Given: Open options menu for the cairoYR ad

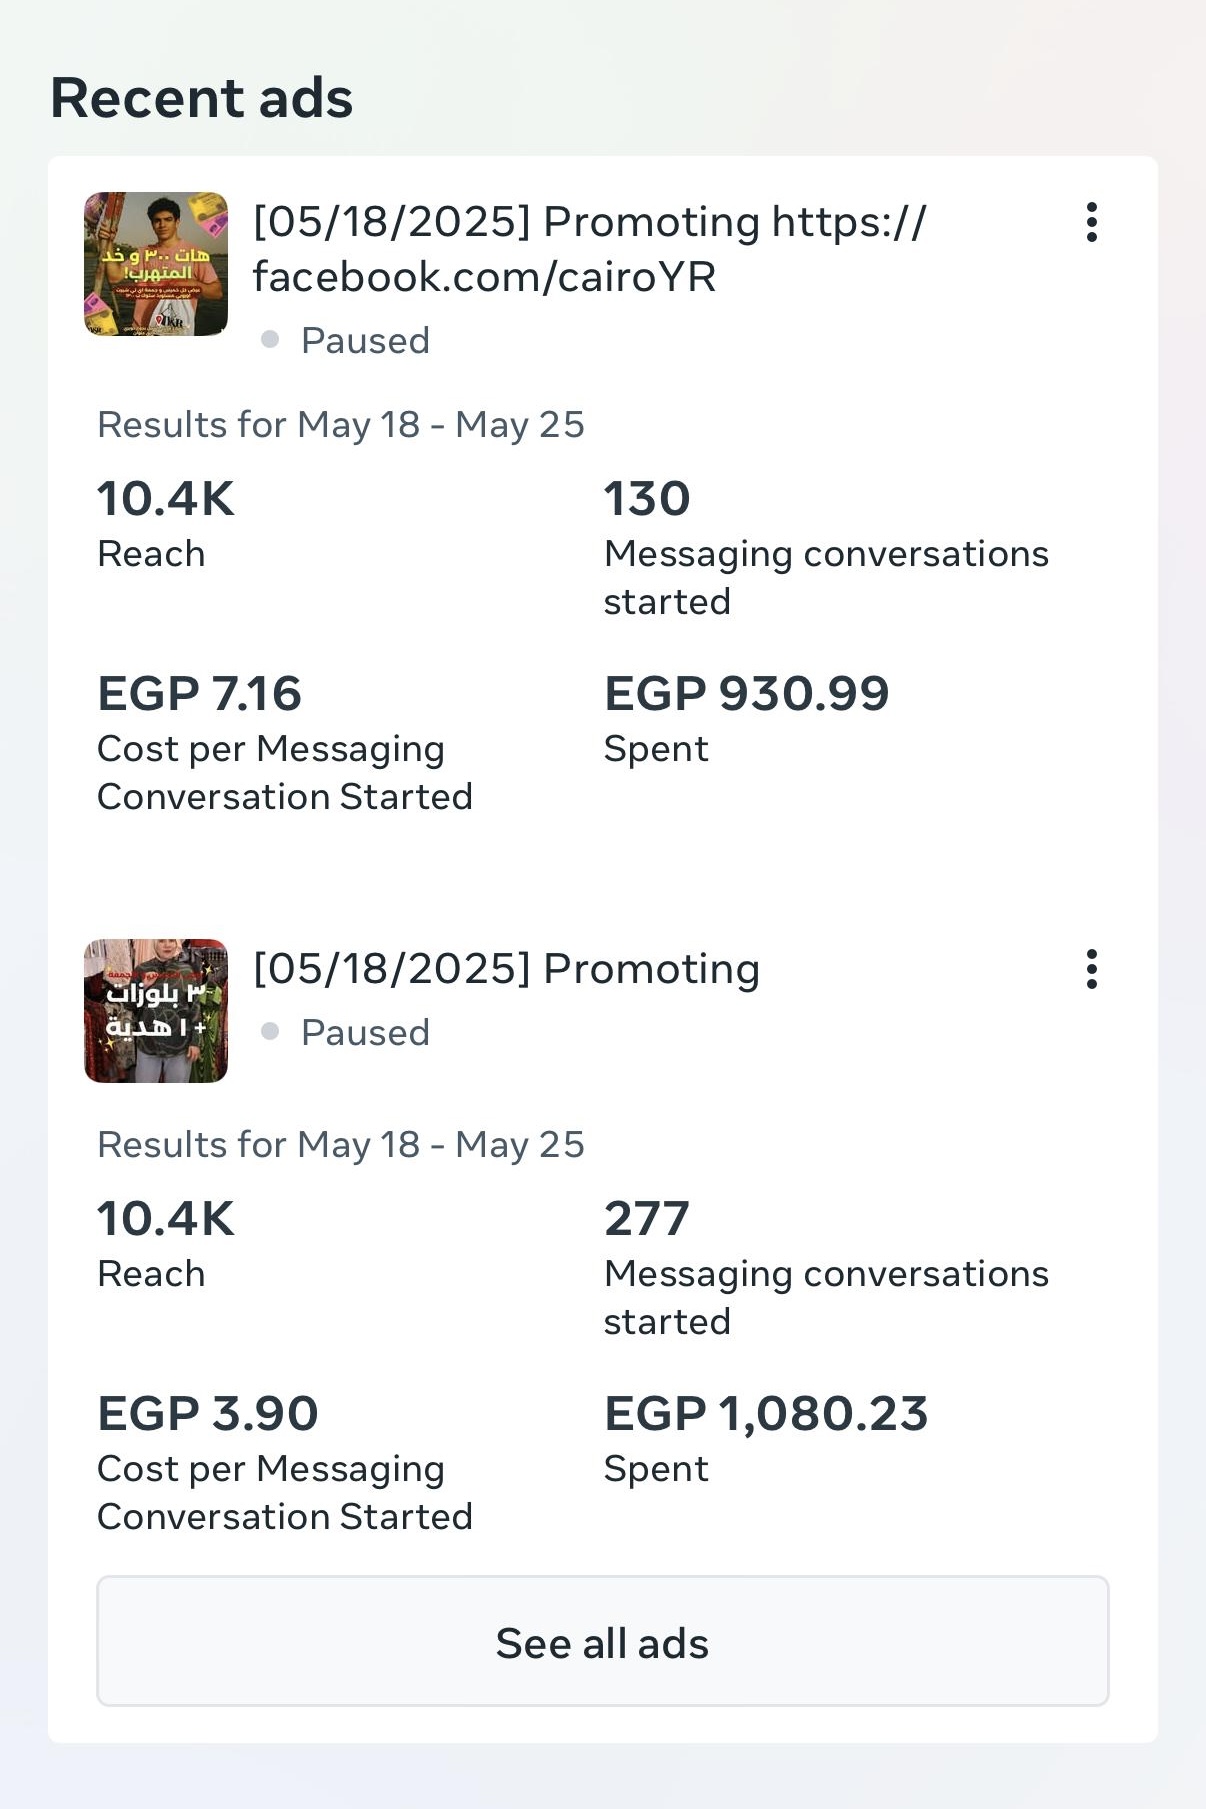Looking at the screenshot, I should tap(1091, 222).
